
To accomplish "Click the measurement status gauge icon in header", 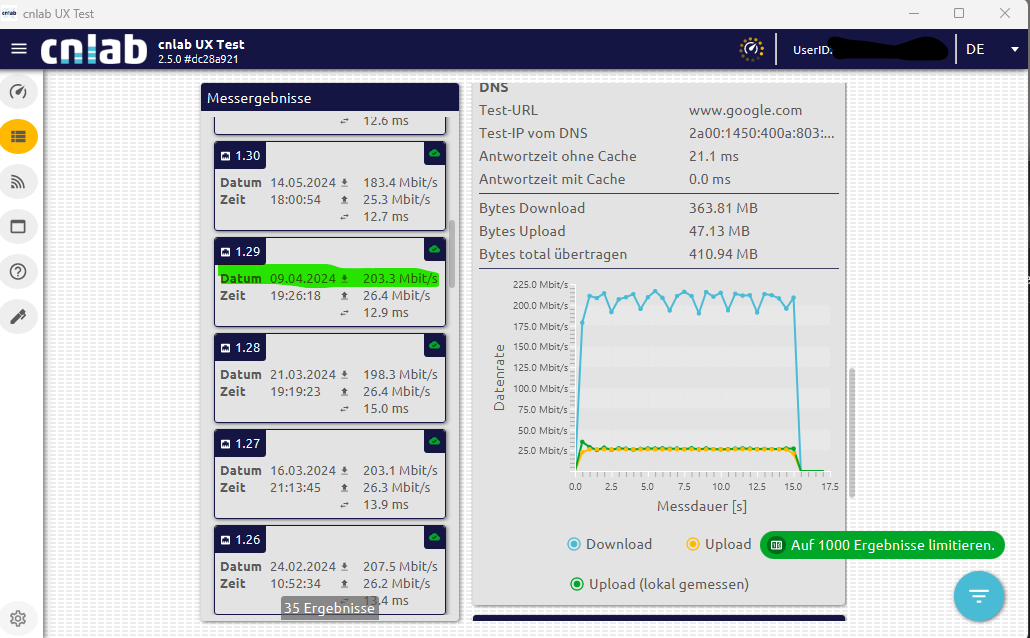I will click(x=751, y=49).
